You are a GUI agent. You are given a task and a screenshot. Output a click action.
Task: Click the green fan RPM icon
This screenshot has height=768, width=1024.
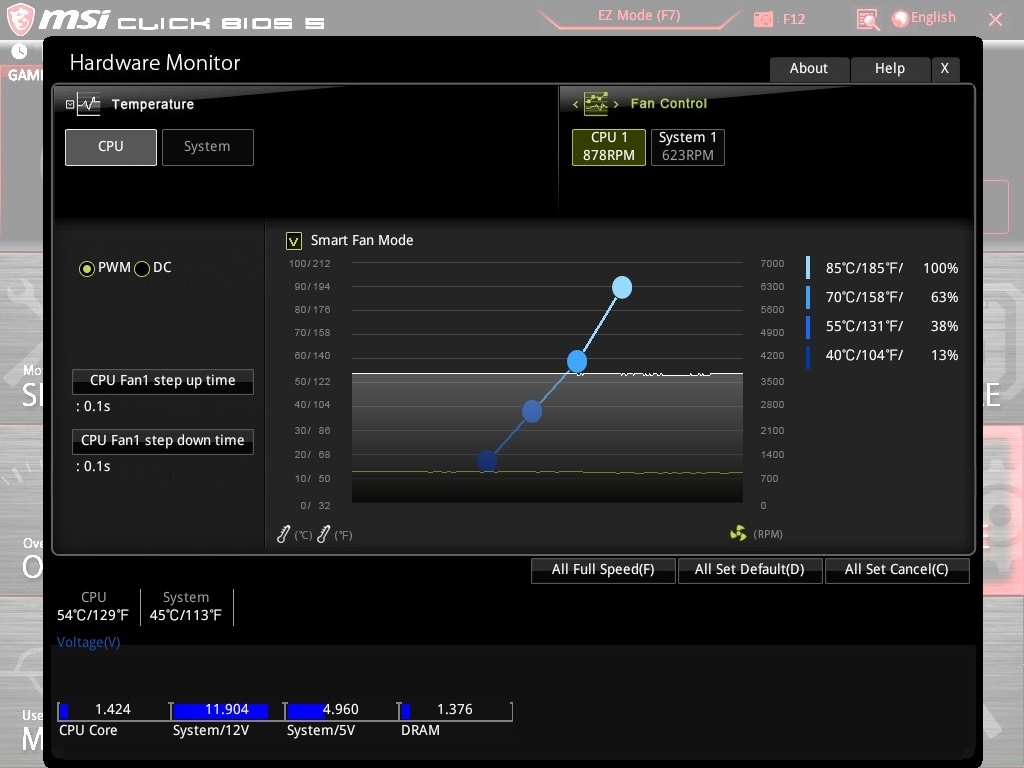[x=738, y=534]
